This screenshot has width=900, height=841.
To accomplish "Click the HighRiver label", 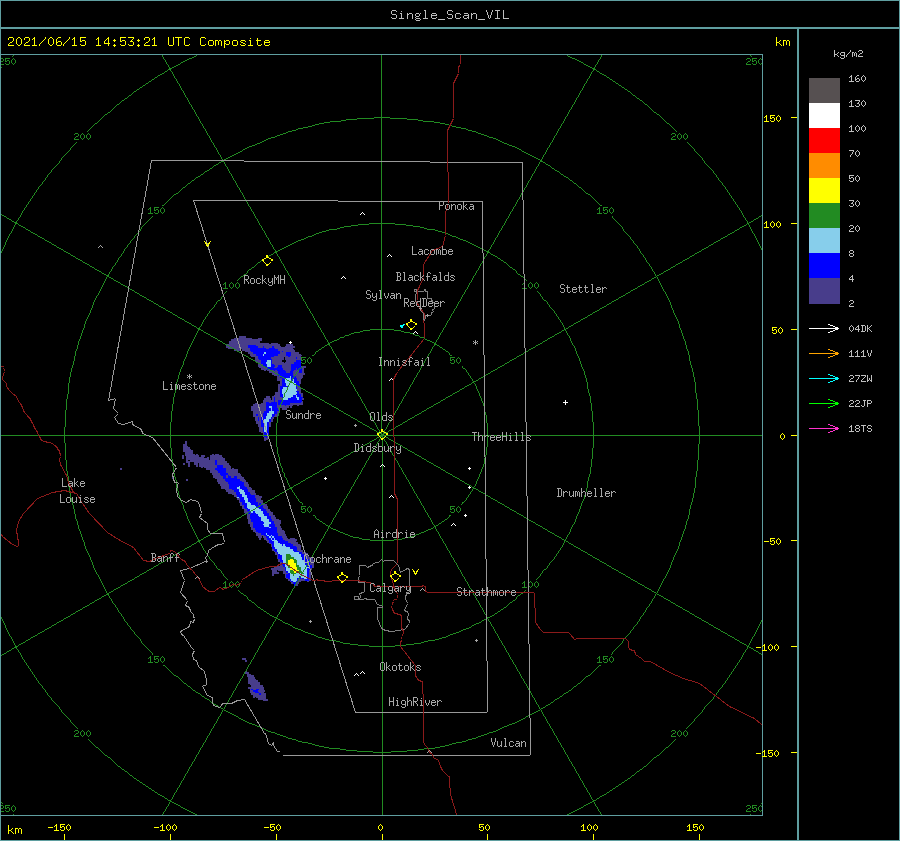I will click(x=415, y=702).
